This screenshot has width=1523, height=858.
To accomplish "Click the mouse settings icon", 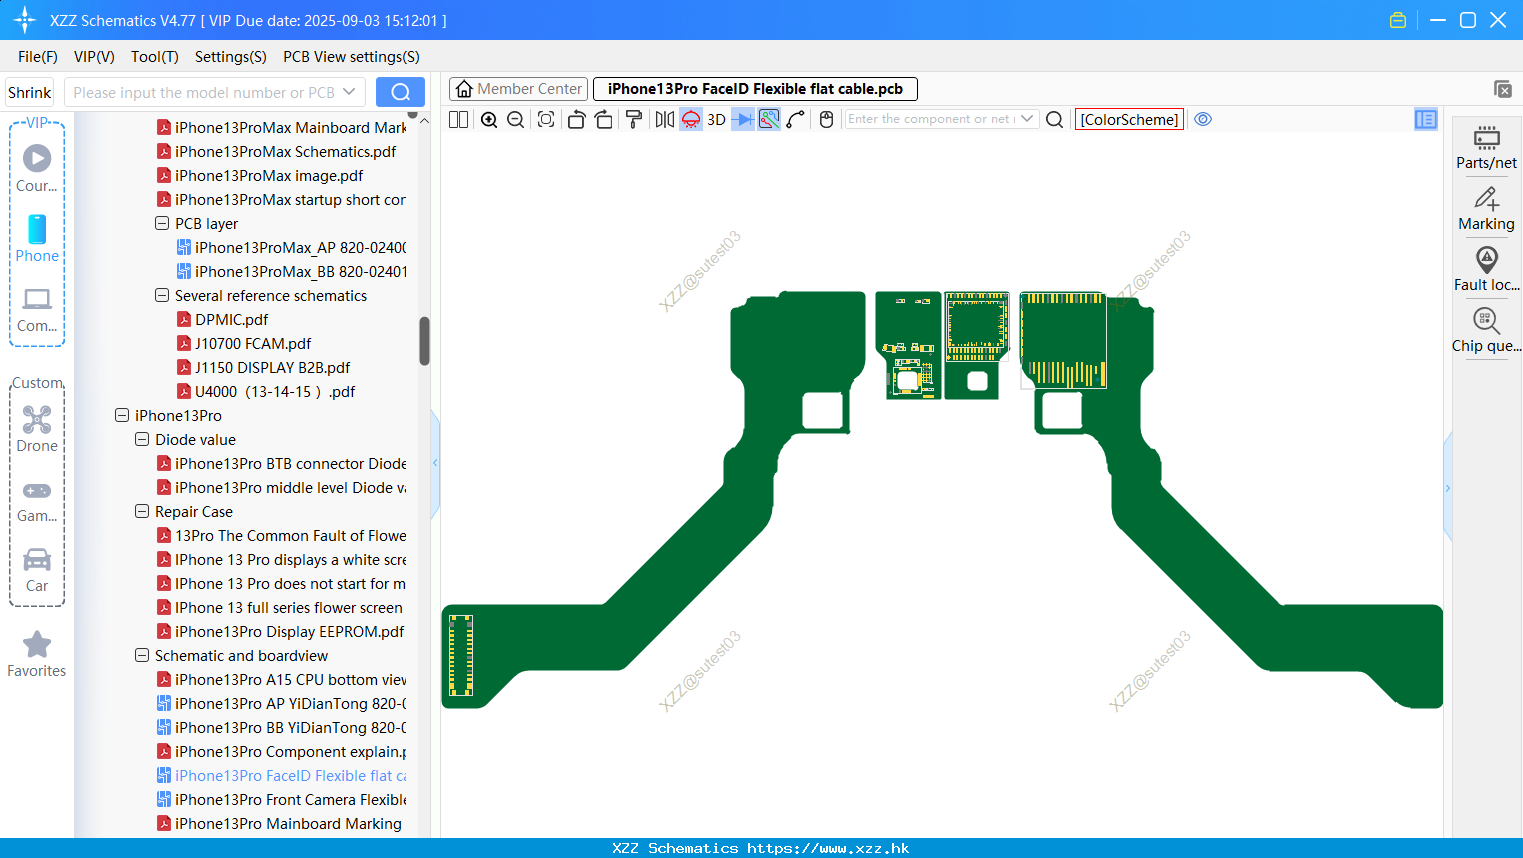I will (826, 119).
